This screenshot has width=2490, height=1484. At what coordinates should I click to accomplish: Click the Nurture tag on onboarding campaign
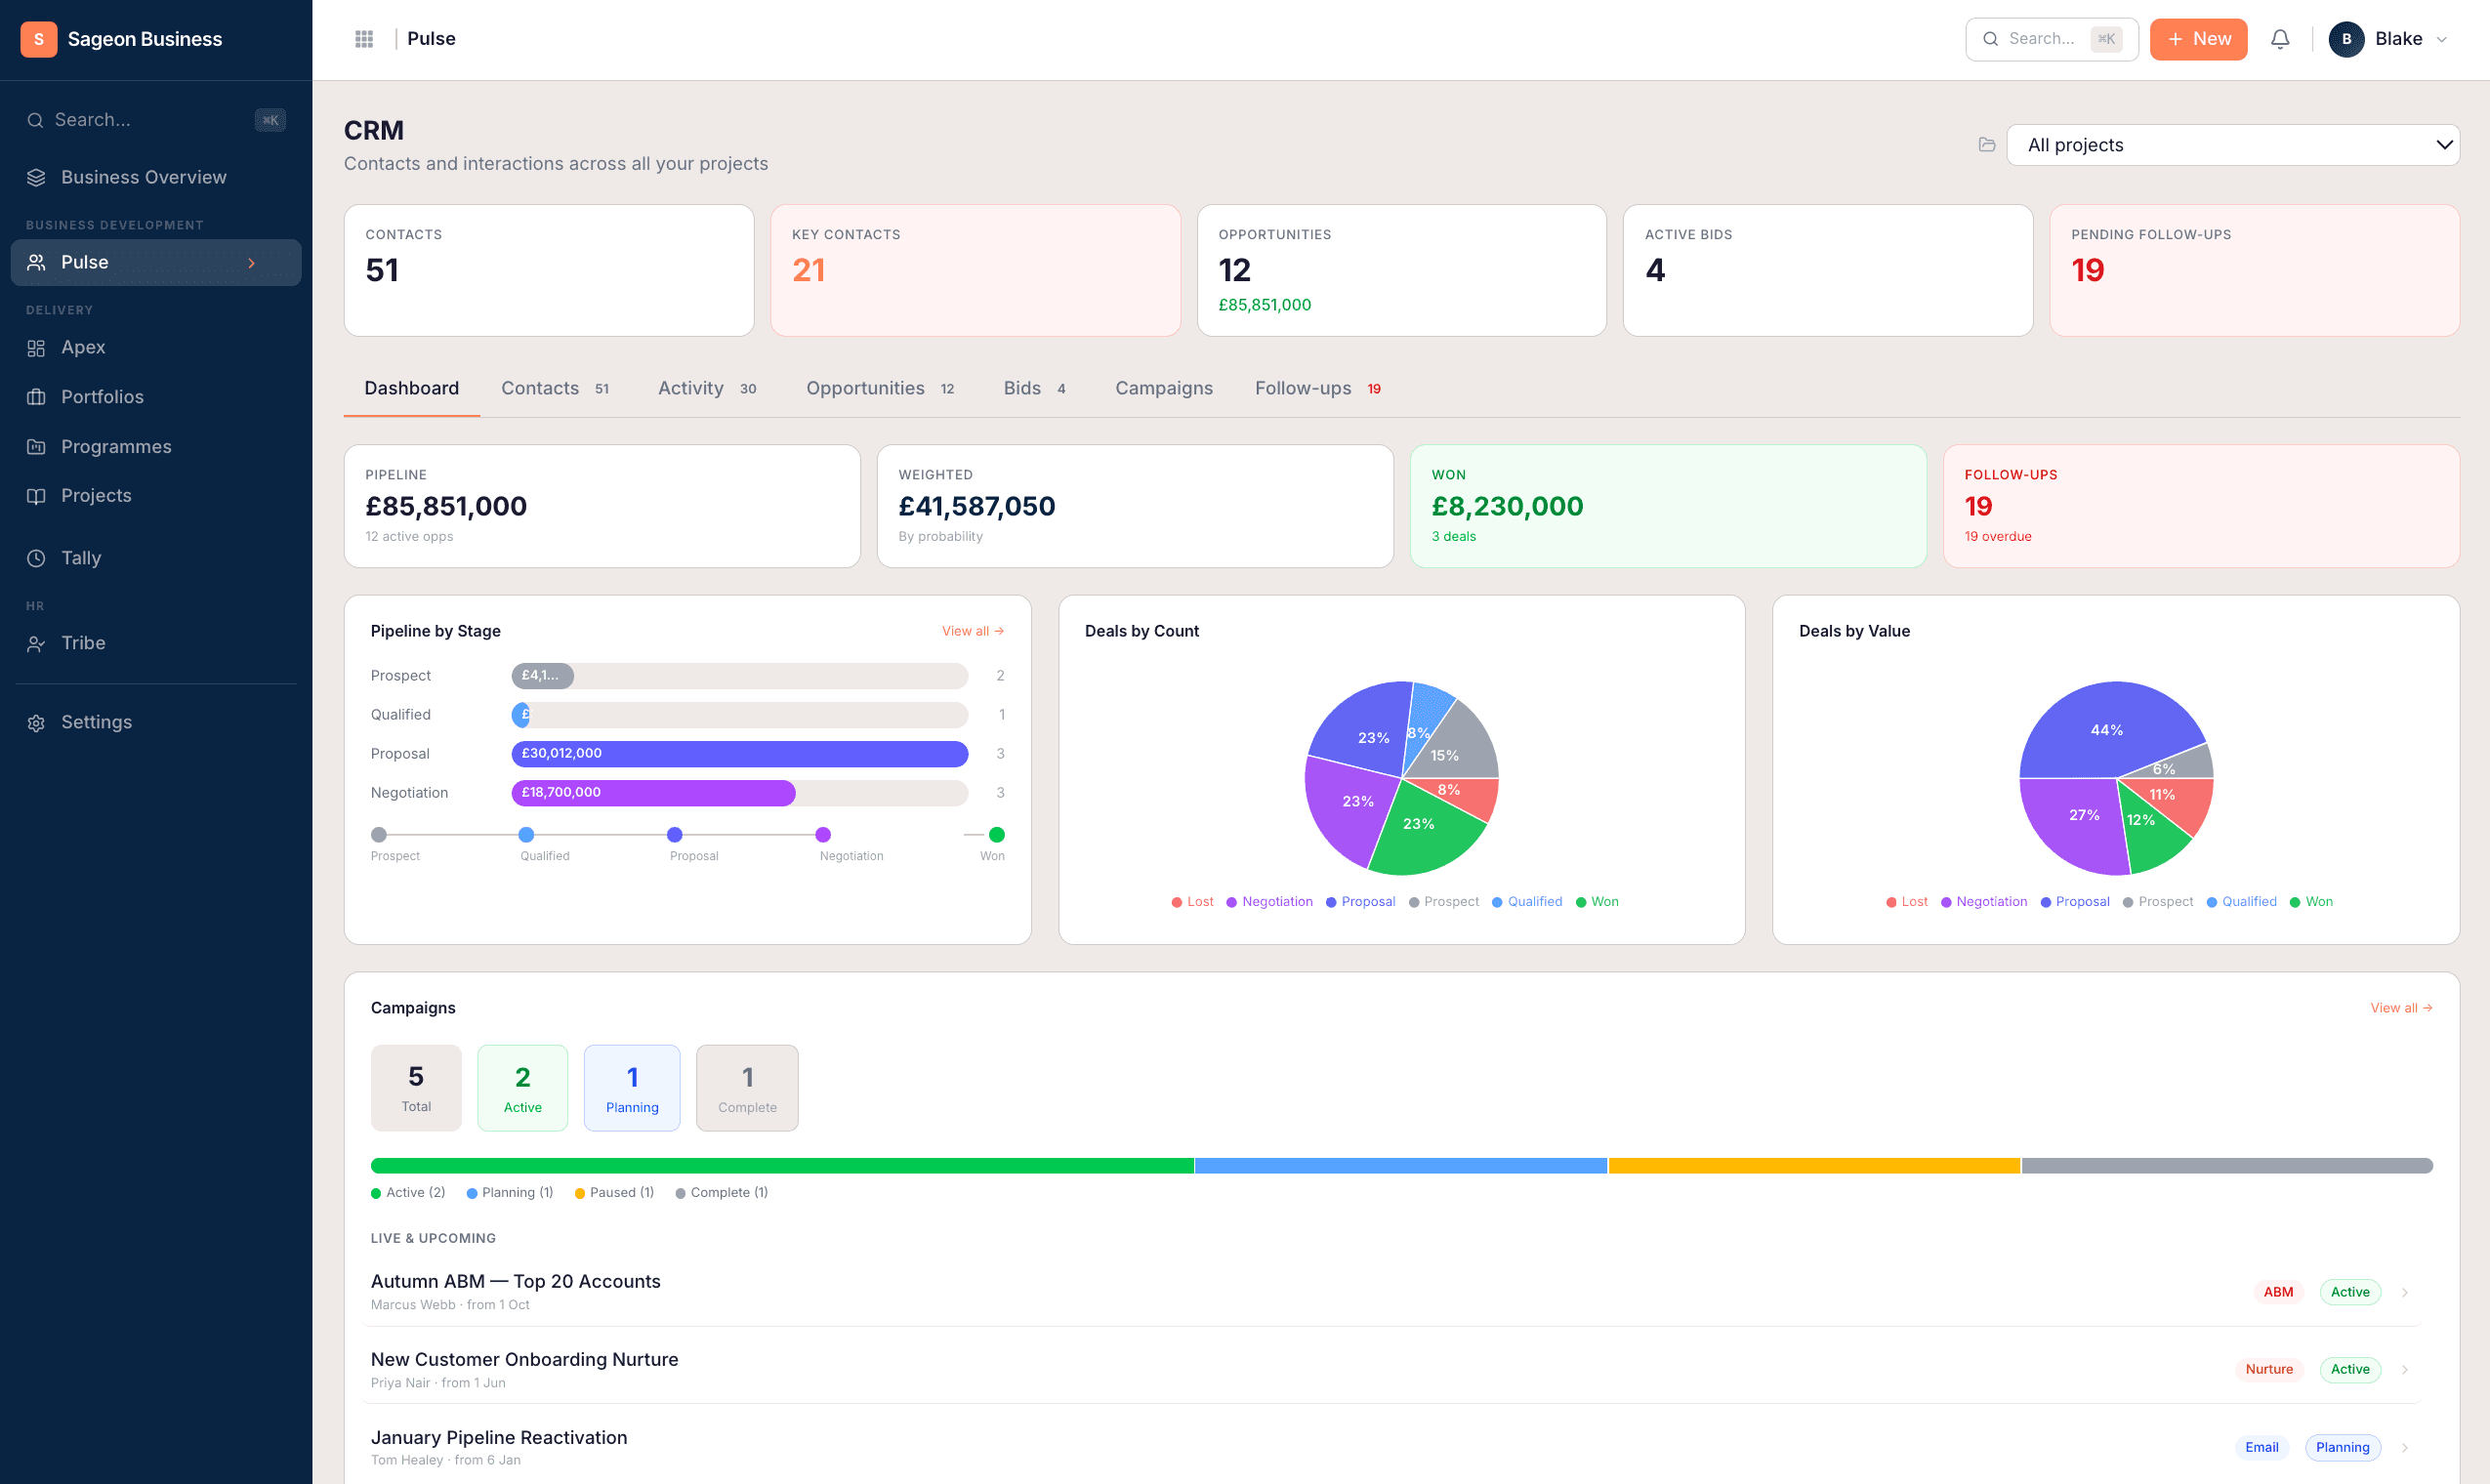pos(2269,1369)
